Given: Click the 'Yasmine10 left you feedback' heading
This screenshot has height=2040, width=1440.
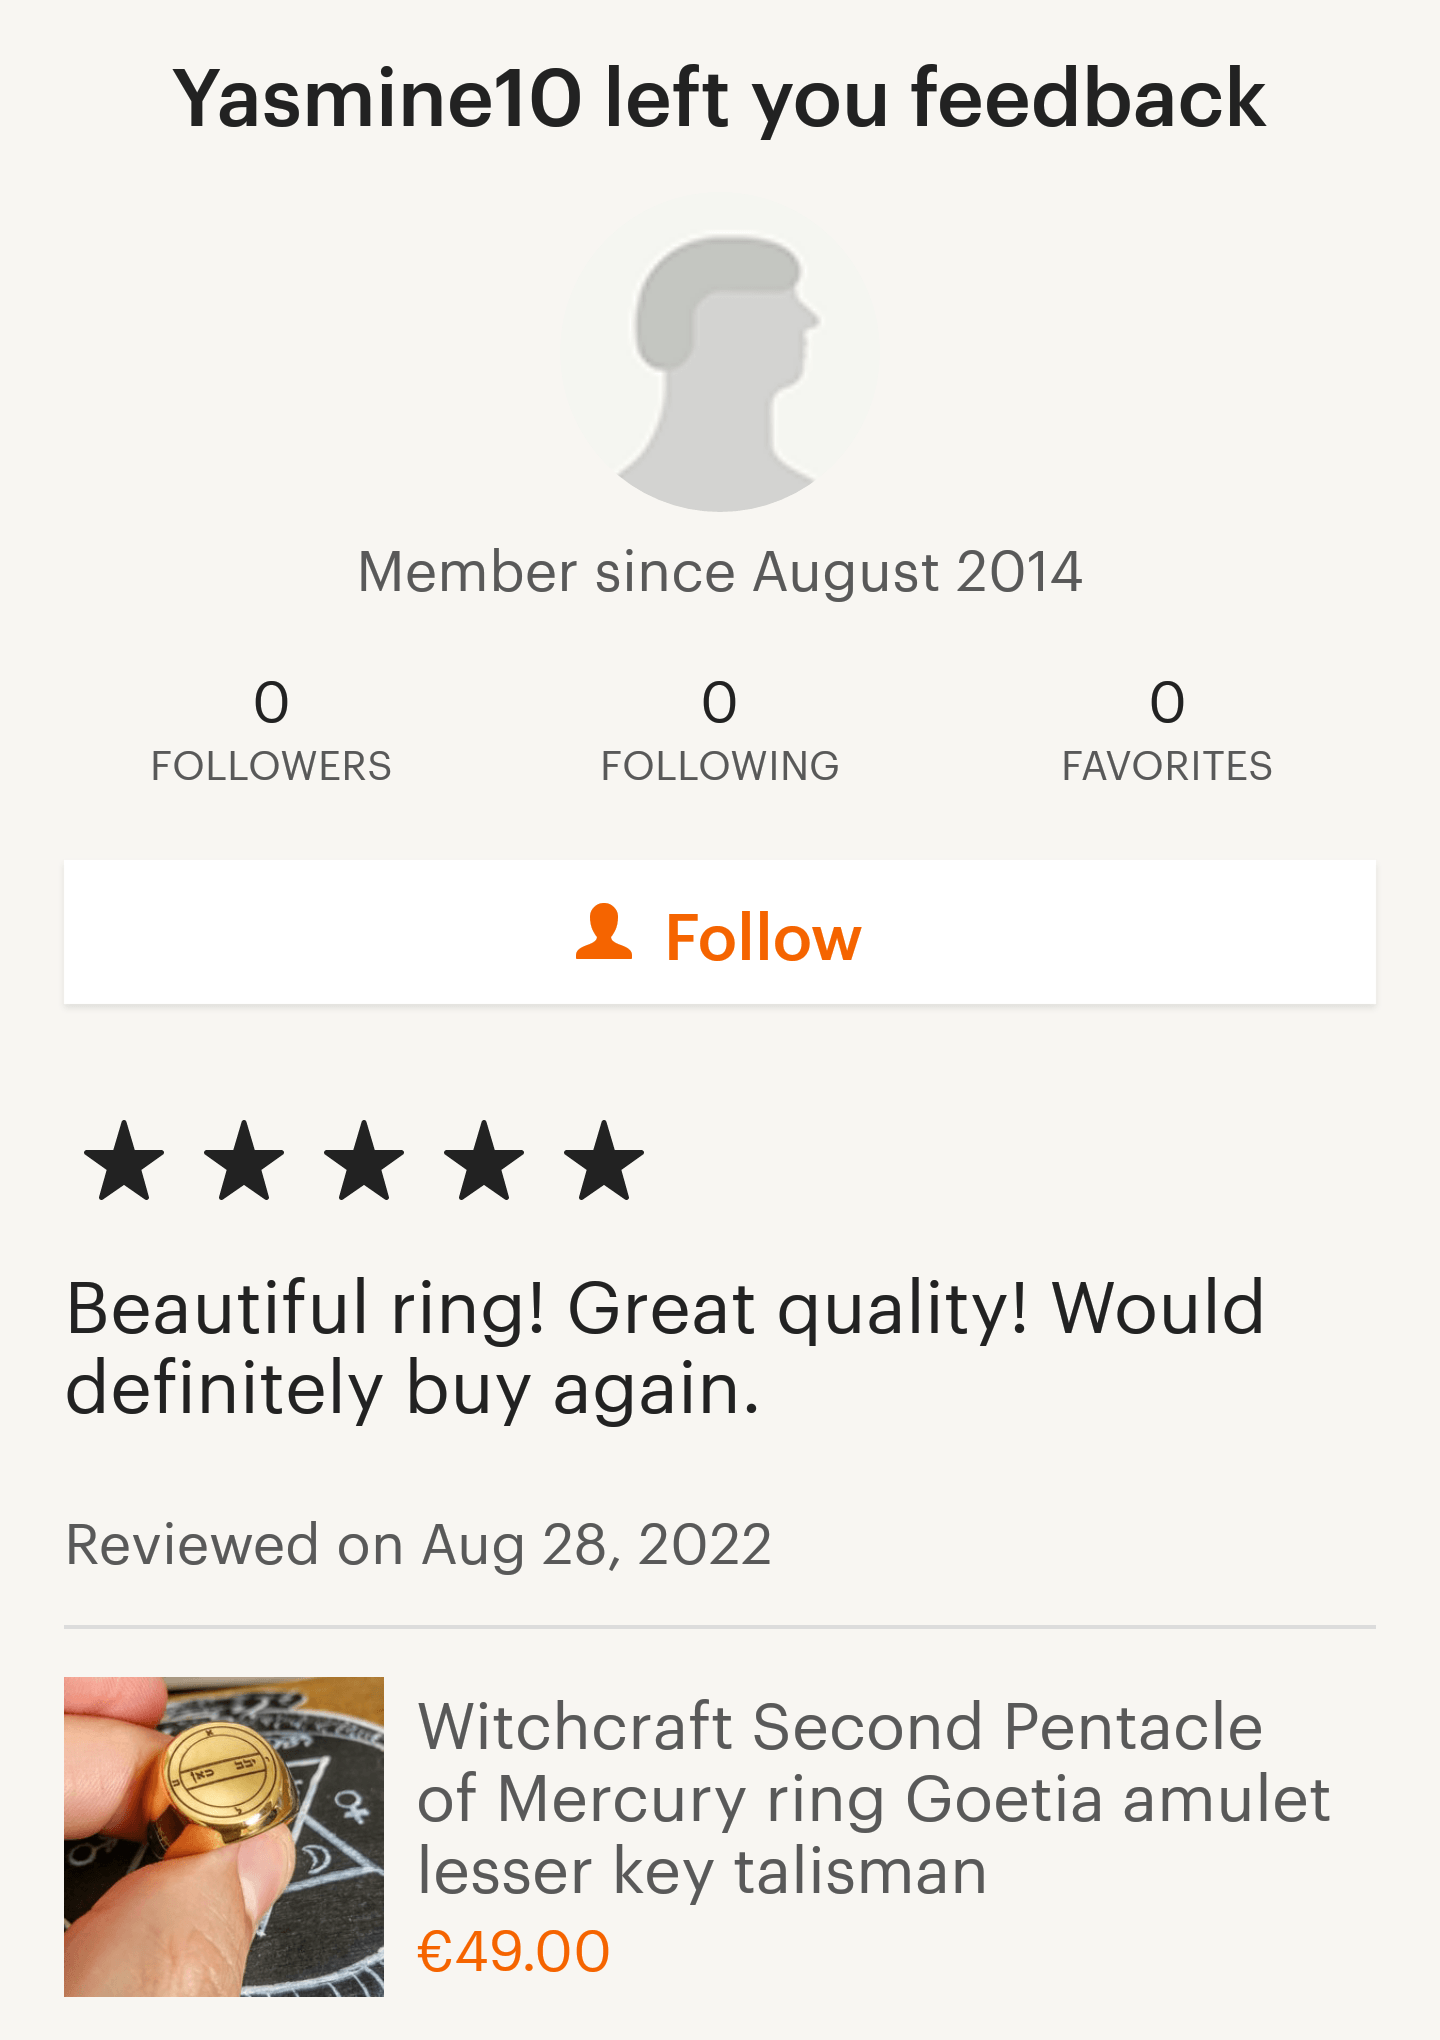Looking at the screenshot, I should pos(720,98).
